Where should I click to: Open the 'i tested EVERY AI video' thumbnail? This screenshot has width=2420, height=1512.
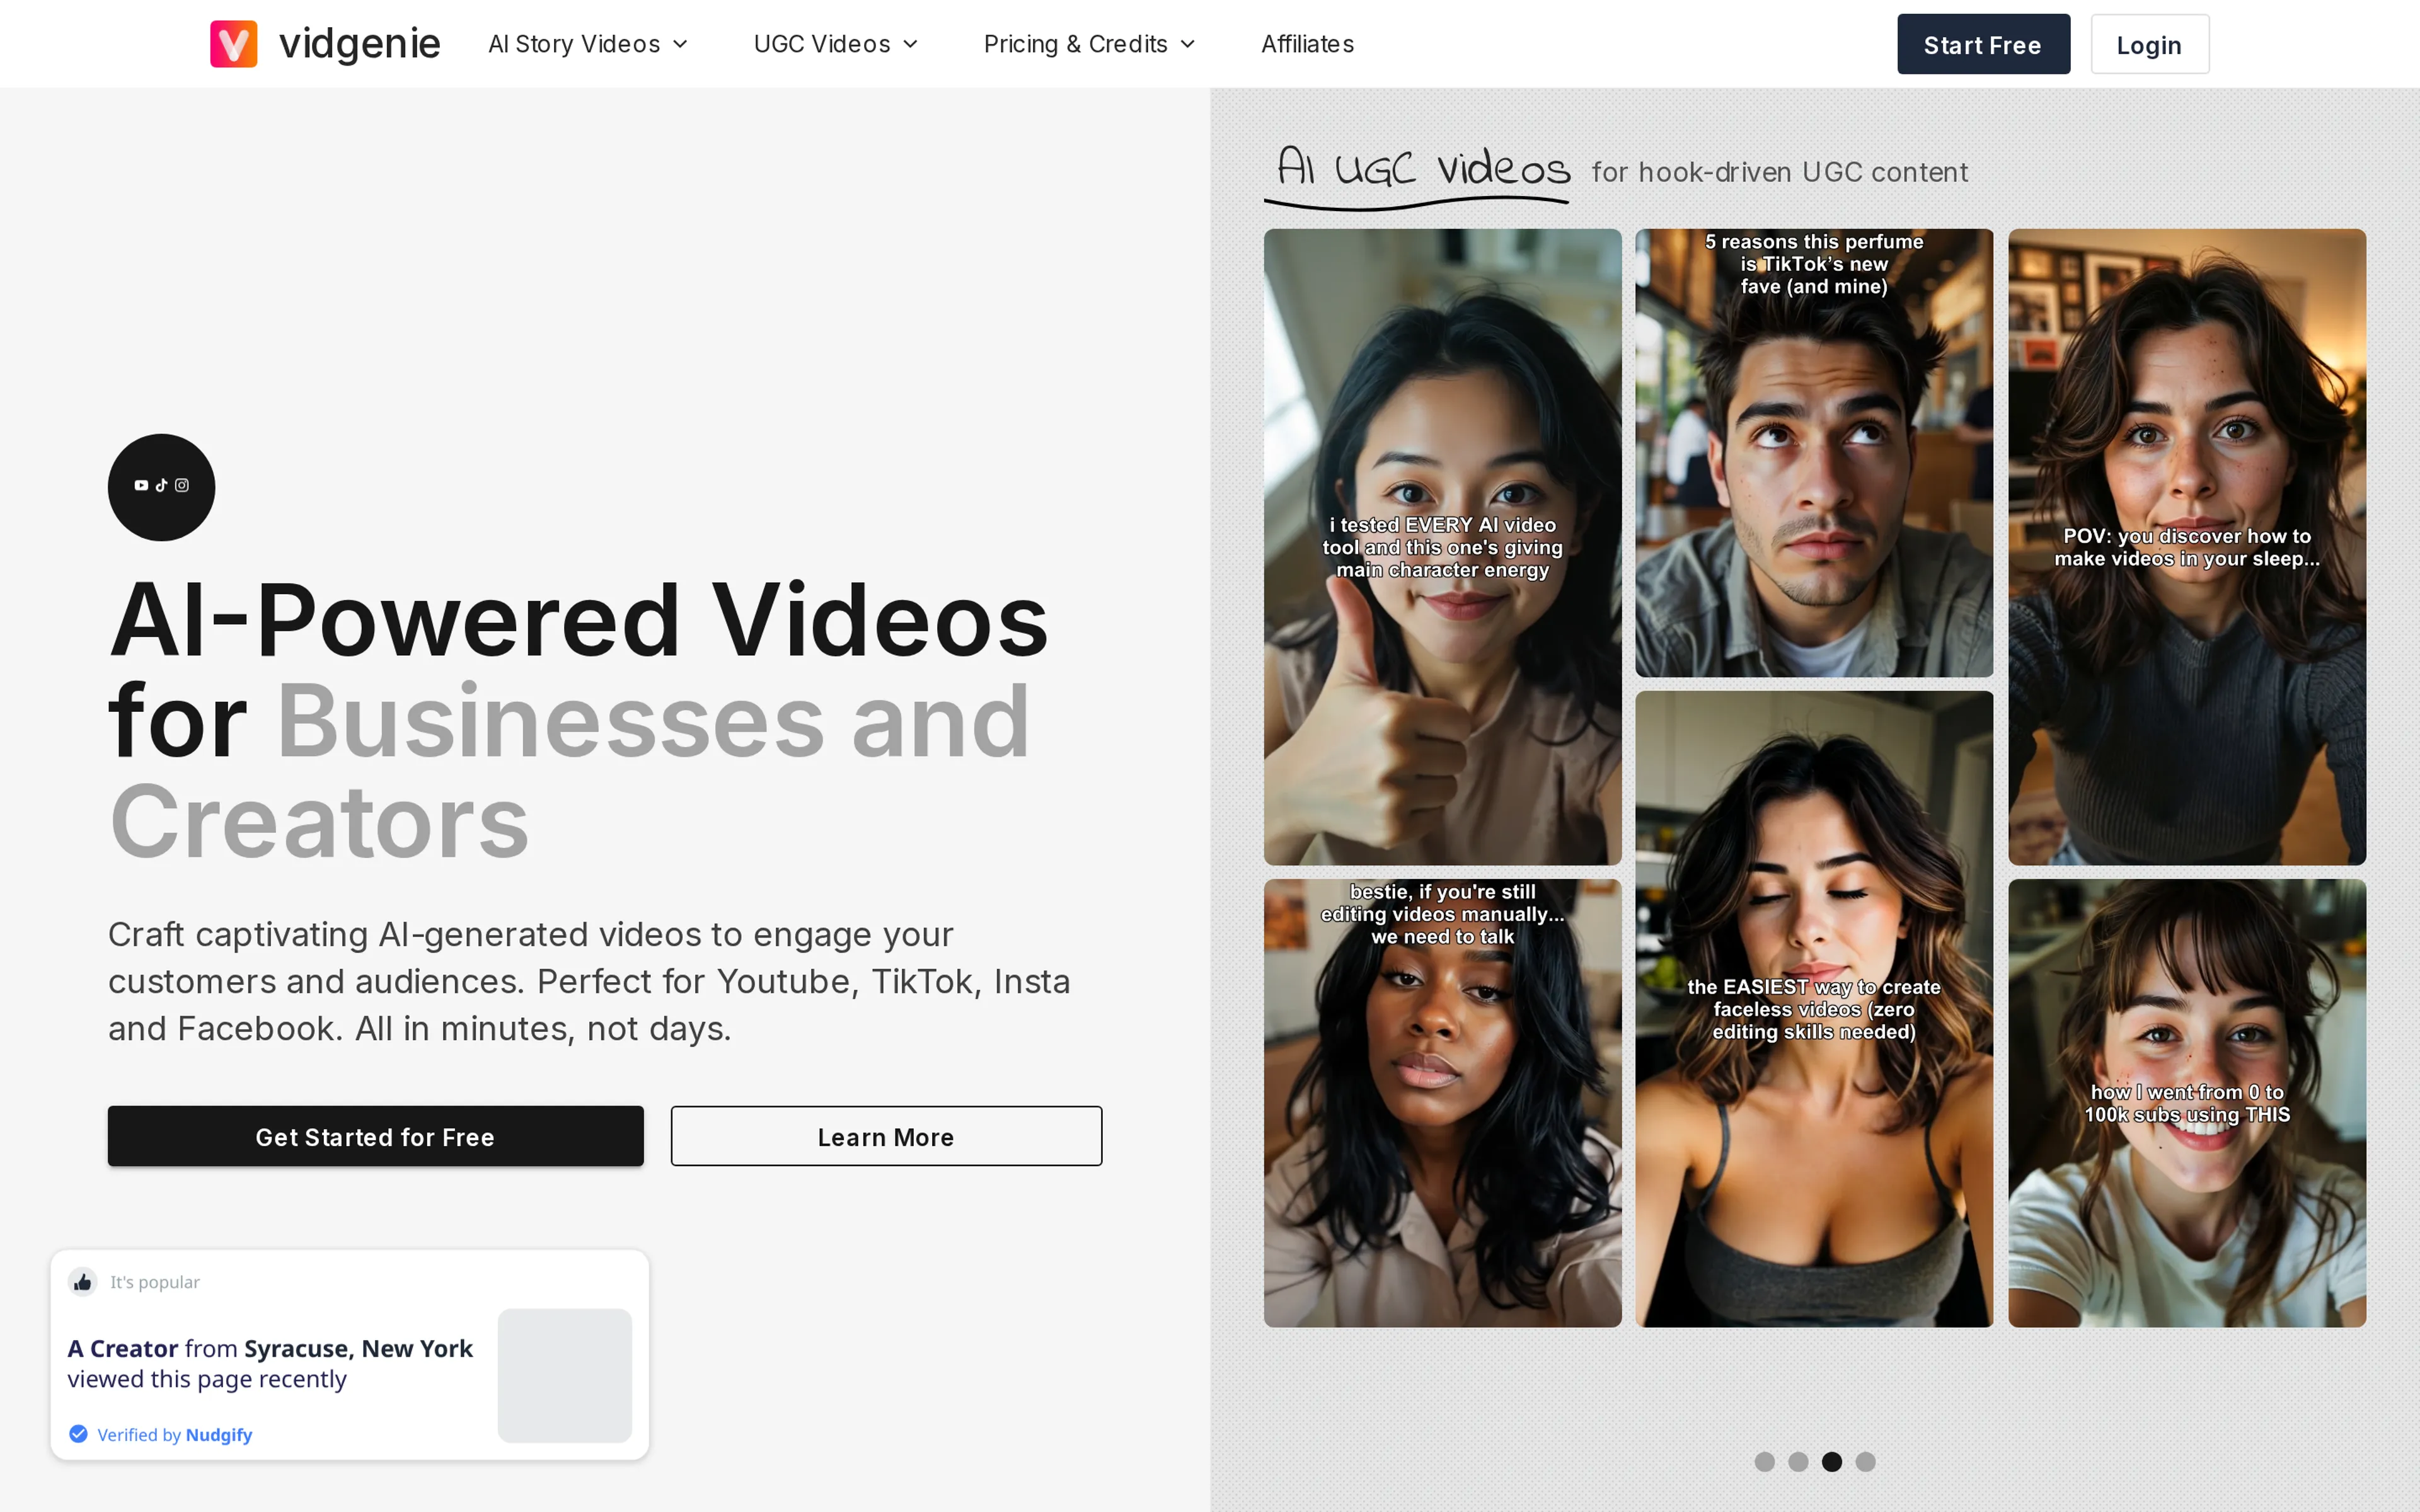1442,547
